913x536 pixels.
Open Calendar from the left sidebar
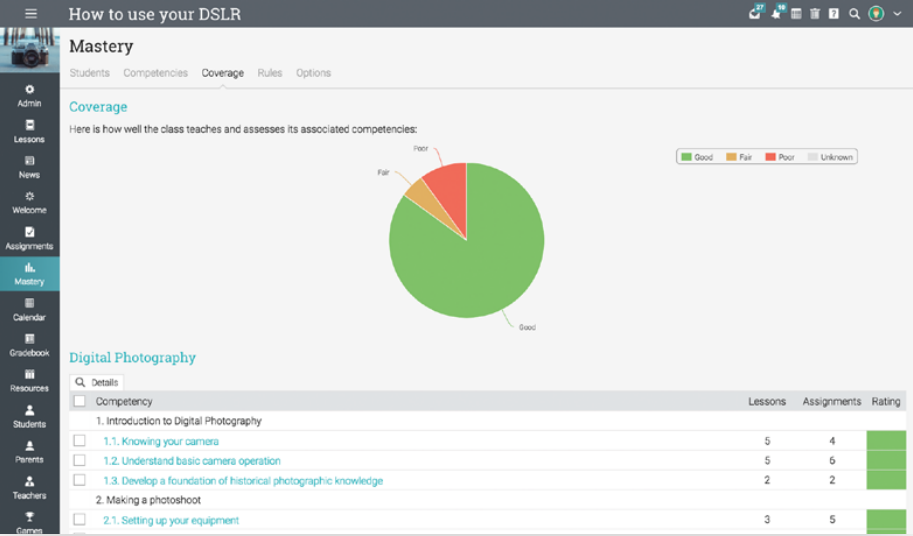29,309
